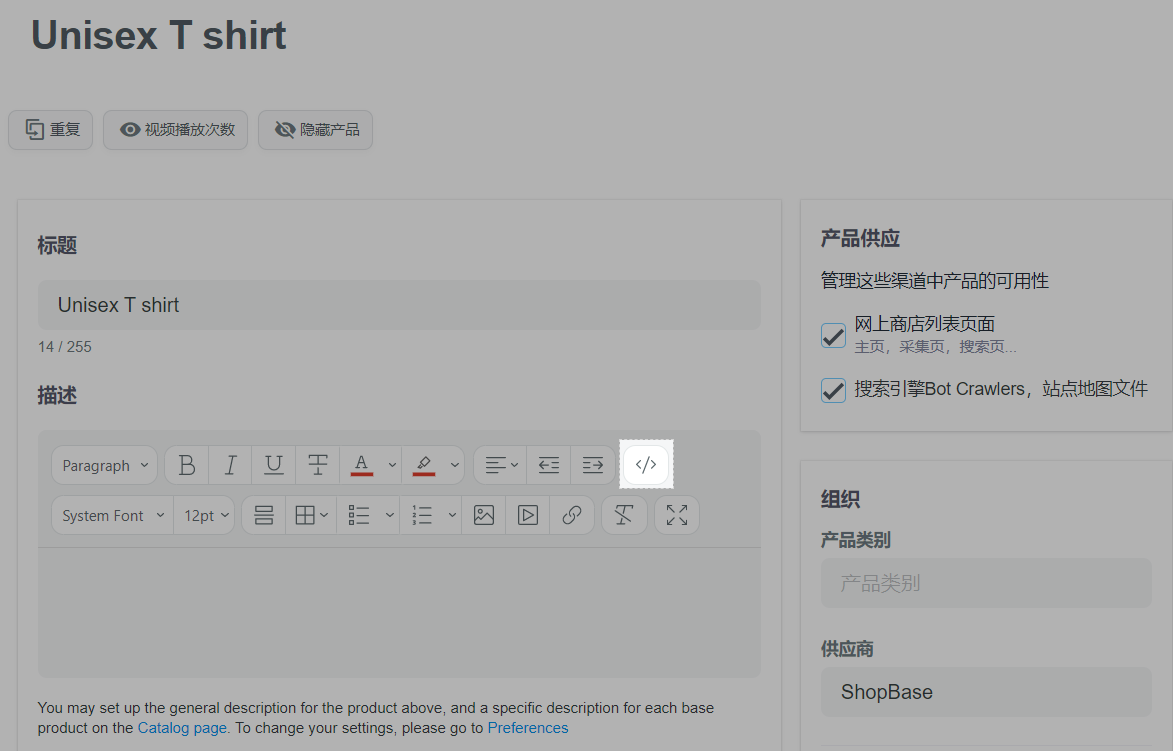Uncheck 网上商店列表页面 checkbox
Image resolution: width=1173 pixels, height=751 pixels.
click(833, 335)
